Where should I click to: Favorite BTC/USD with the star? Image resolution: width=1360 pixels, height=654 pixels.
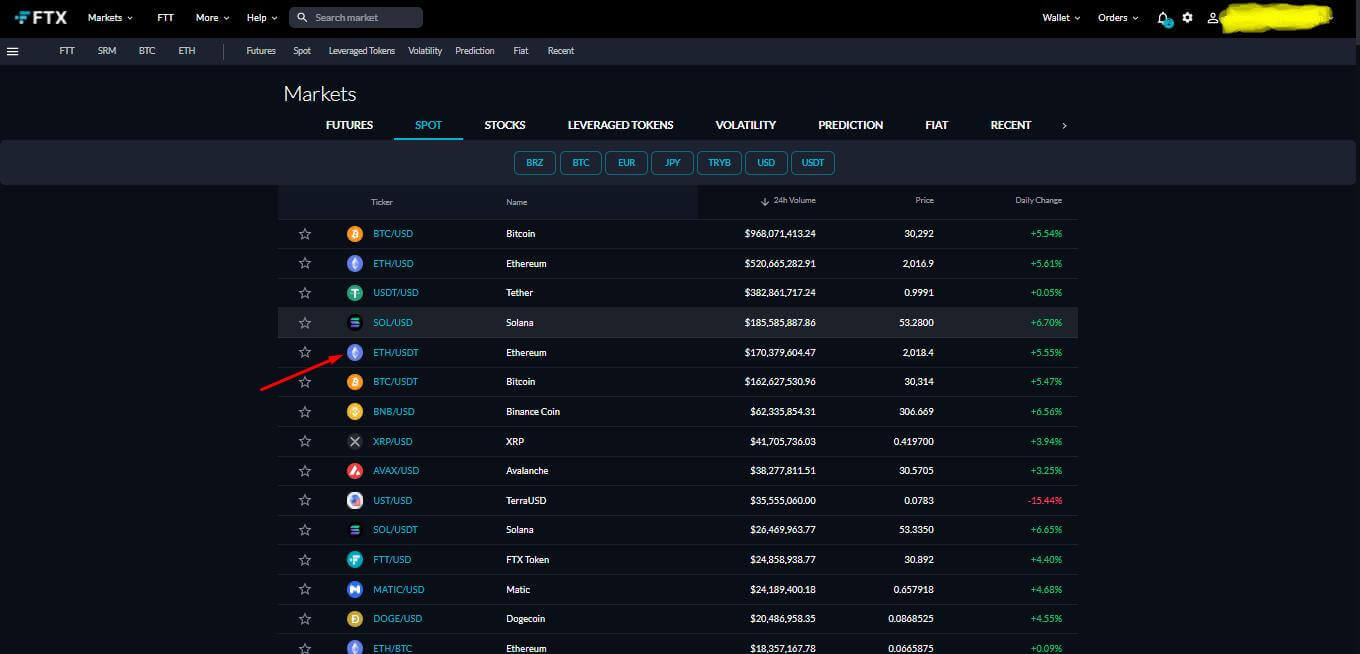[305, 234]
